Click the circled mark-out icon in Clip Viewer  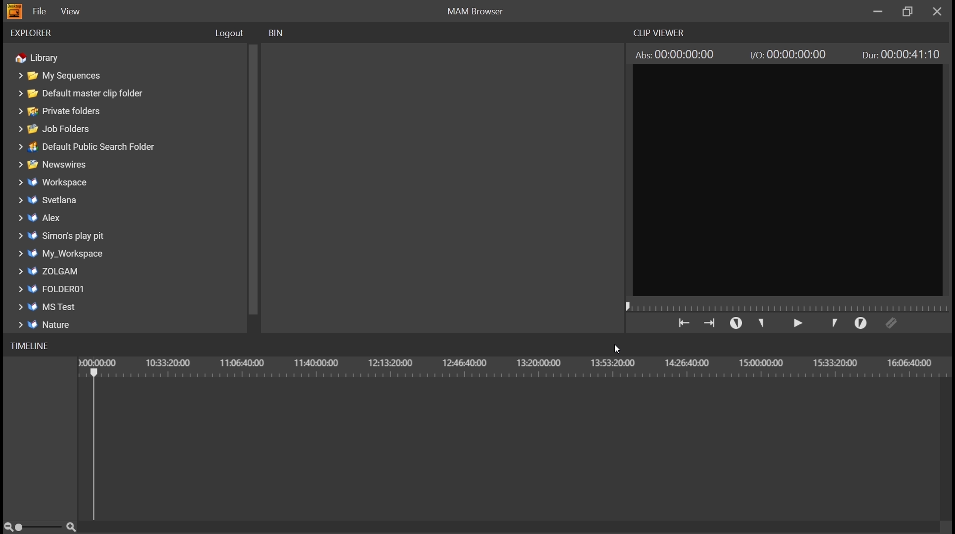(860, 323)
